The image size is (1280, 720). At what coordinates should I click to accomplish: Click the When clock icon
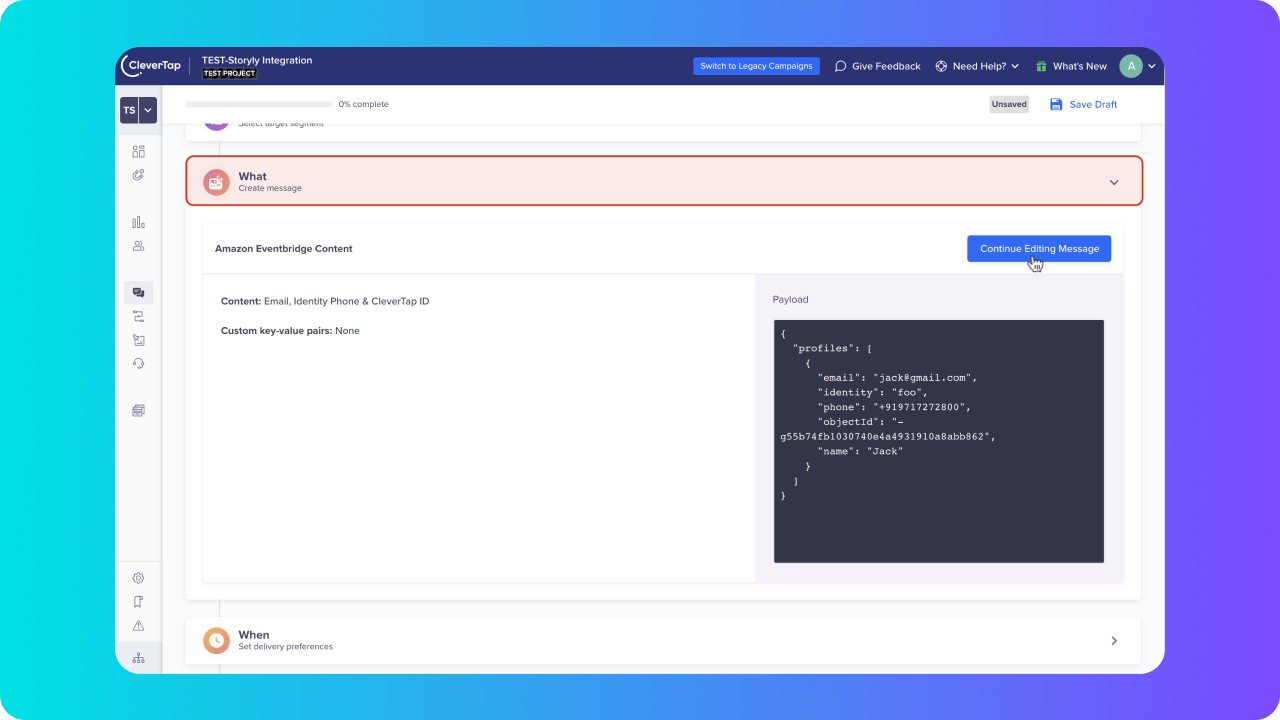coord(216,641)
